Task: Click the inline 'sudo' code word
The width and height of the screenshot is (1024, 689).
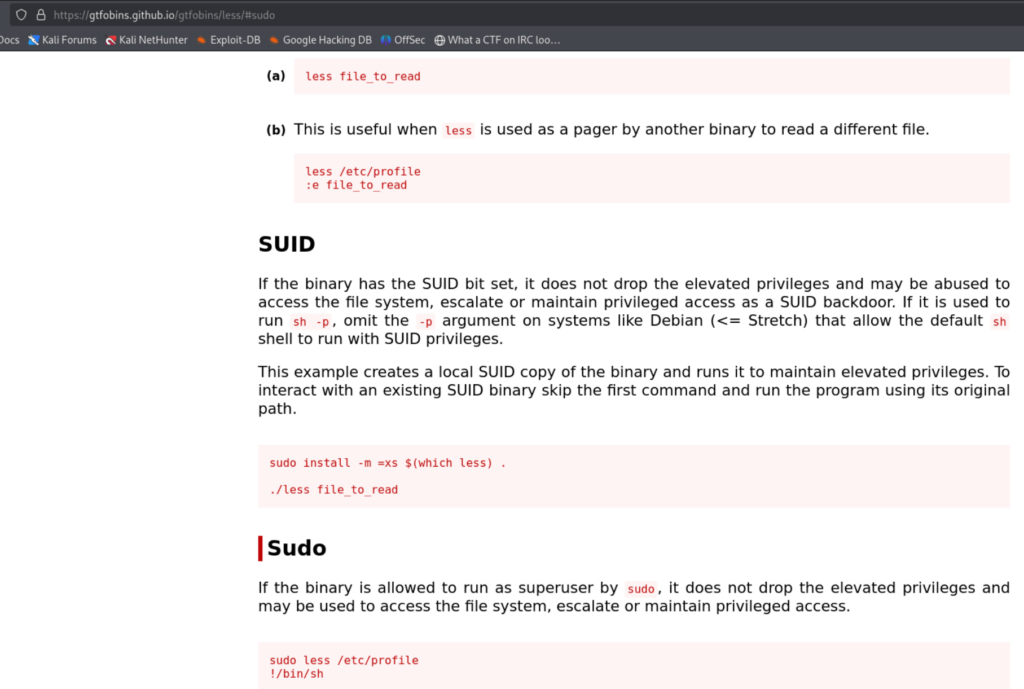Action: 640,588
